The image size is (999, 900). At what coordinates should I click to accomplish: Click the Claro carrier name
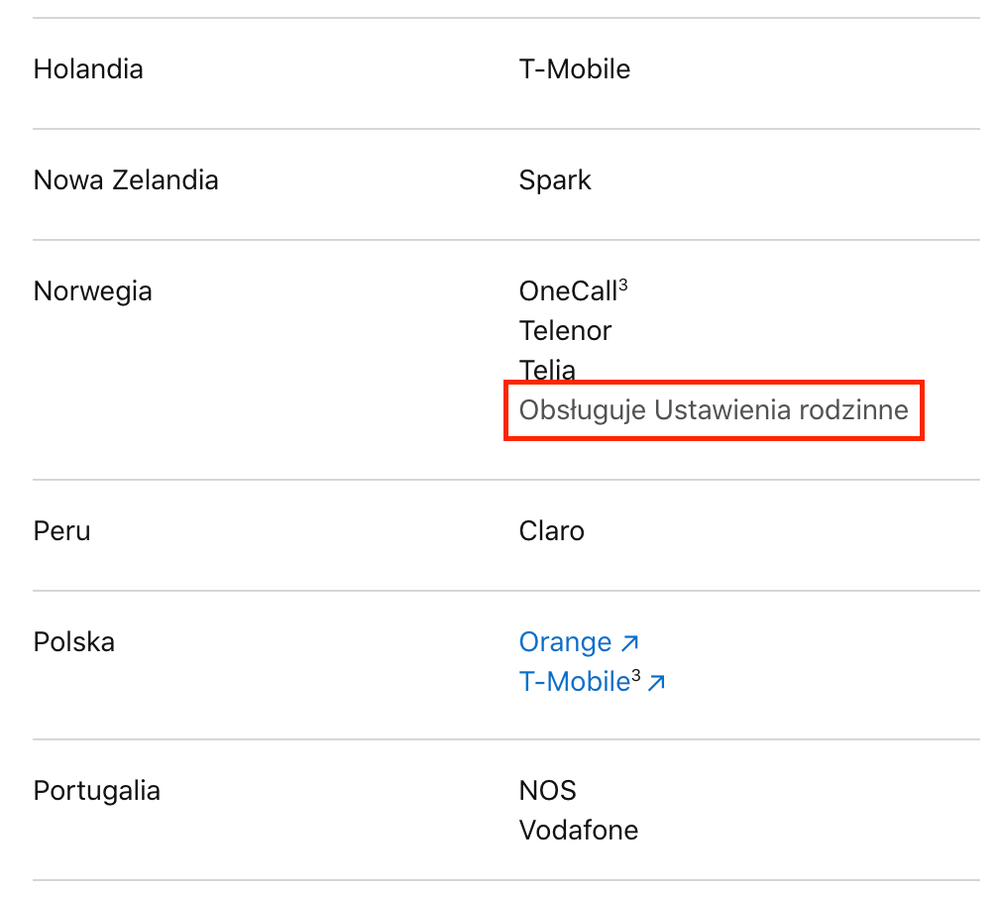[552, 531]
